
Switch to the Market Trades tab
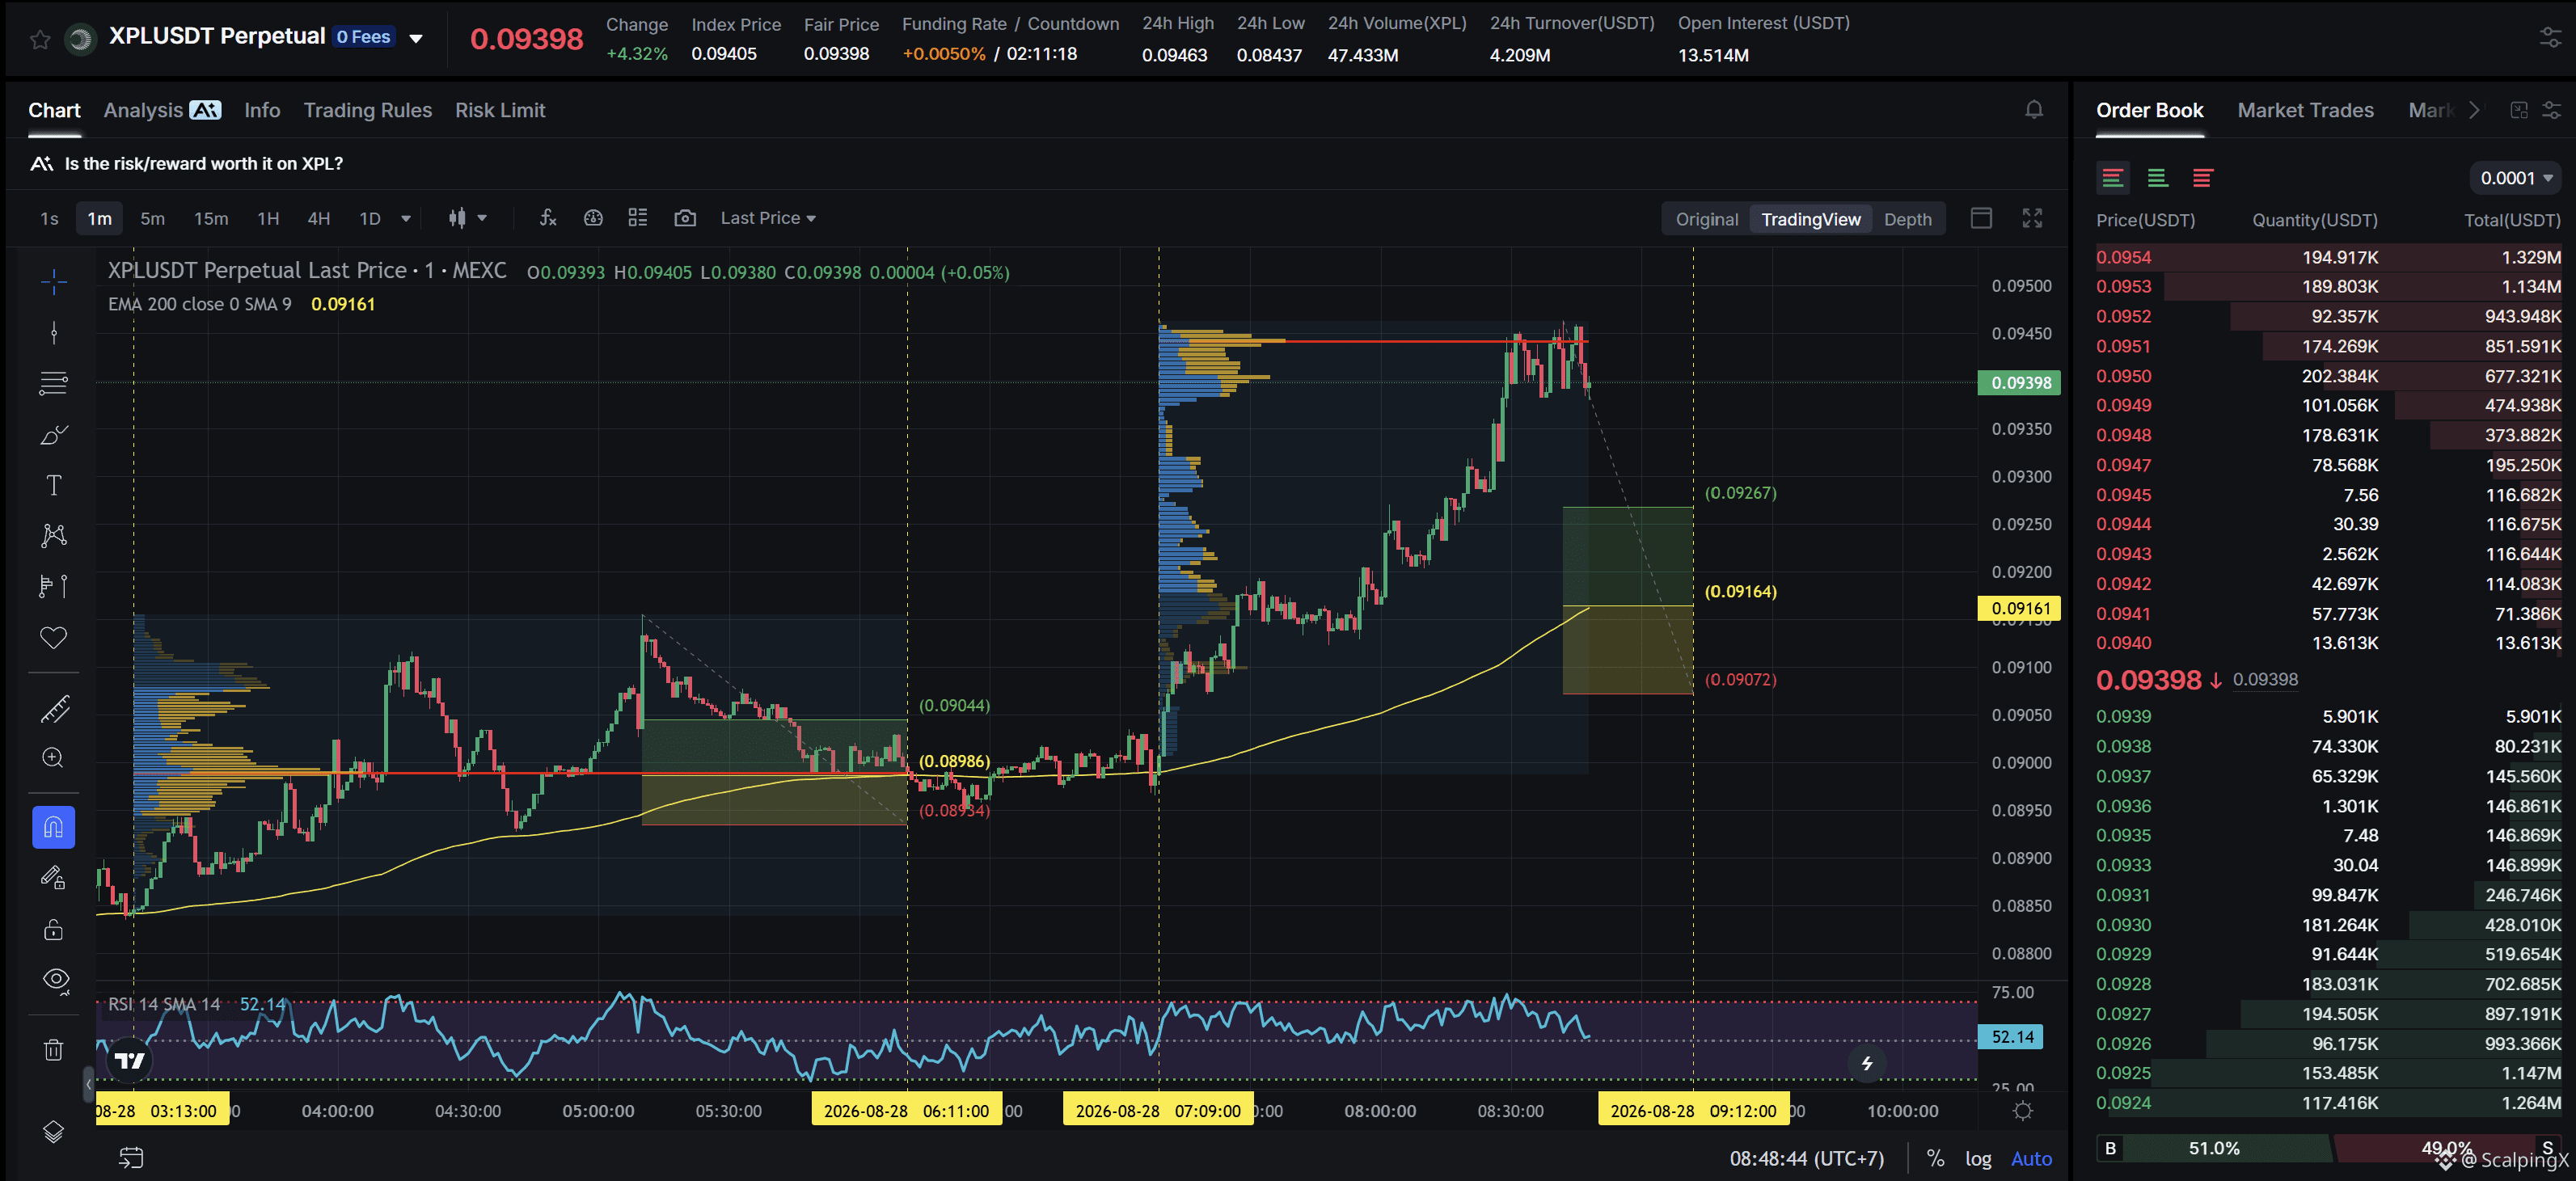2305,110
